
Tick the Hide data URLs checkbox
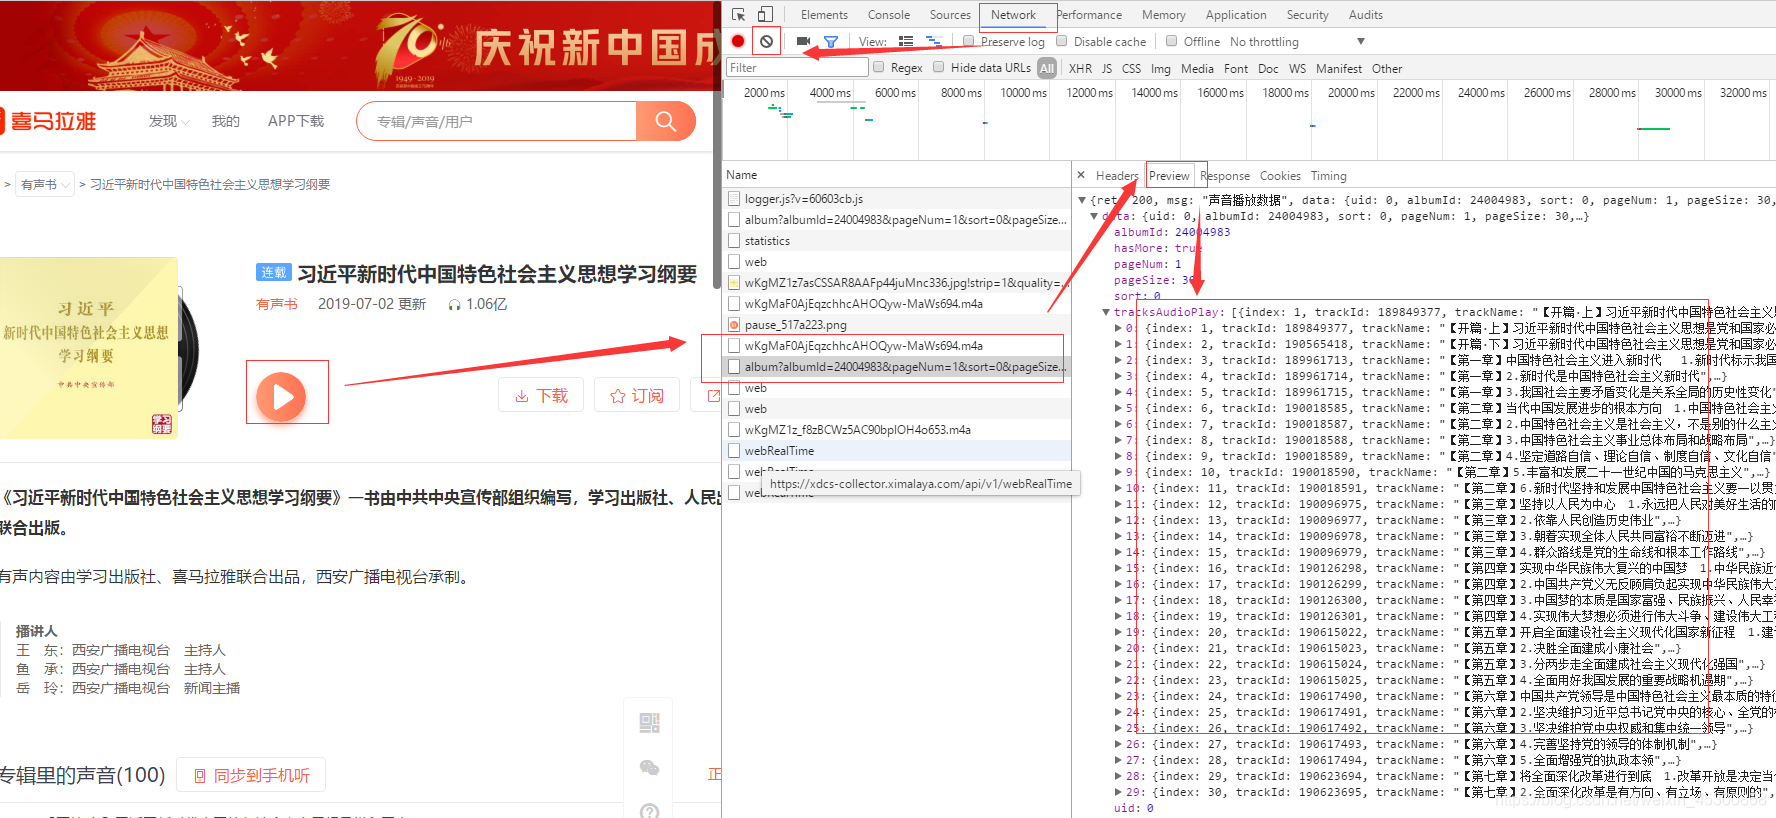[x=938, y=67]
